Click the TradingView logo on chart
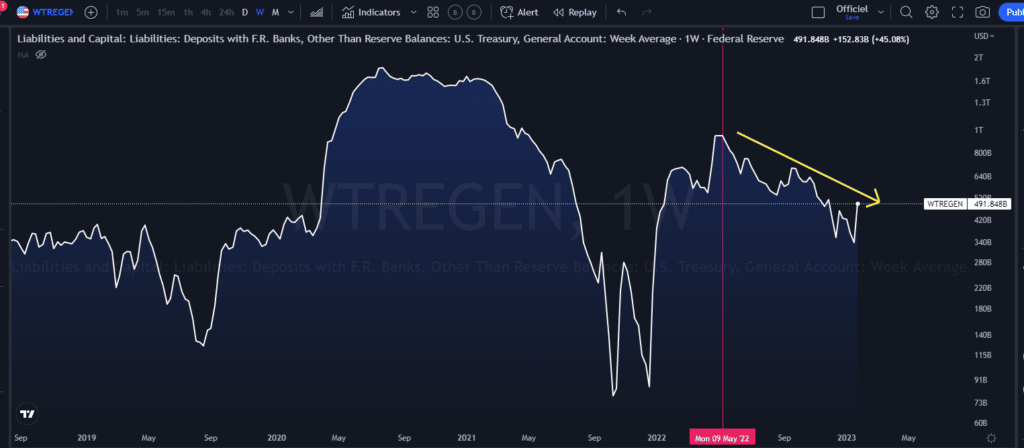Screen dimensions: 1024x448 (27, 414)
